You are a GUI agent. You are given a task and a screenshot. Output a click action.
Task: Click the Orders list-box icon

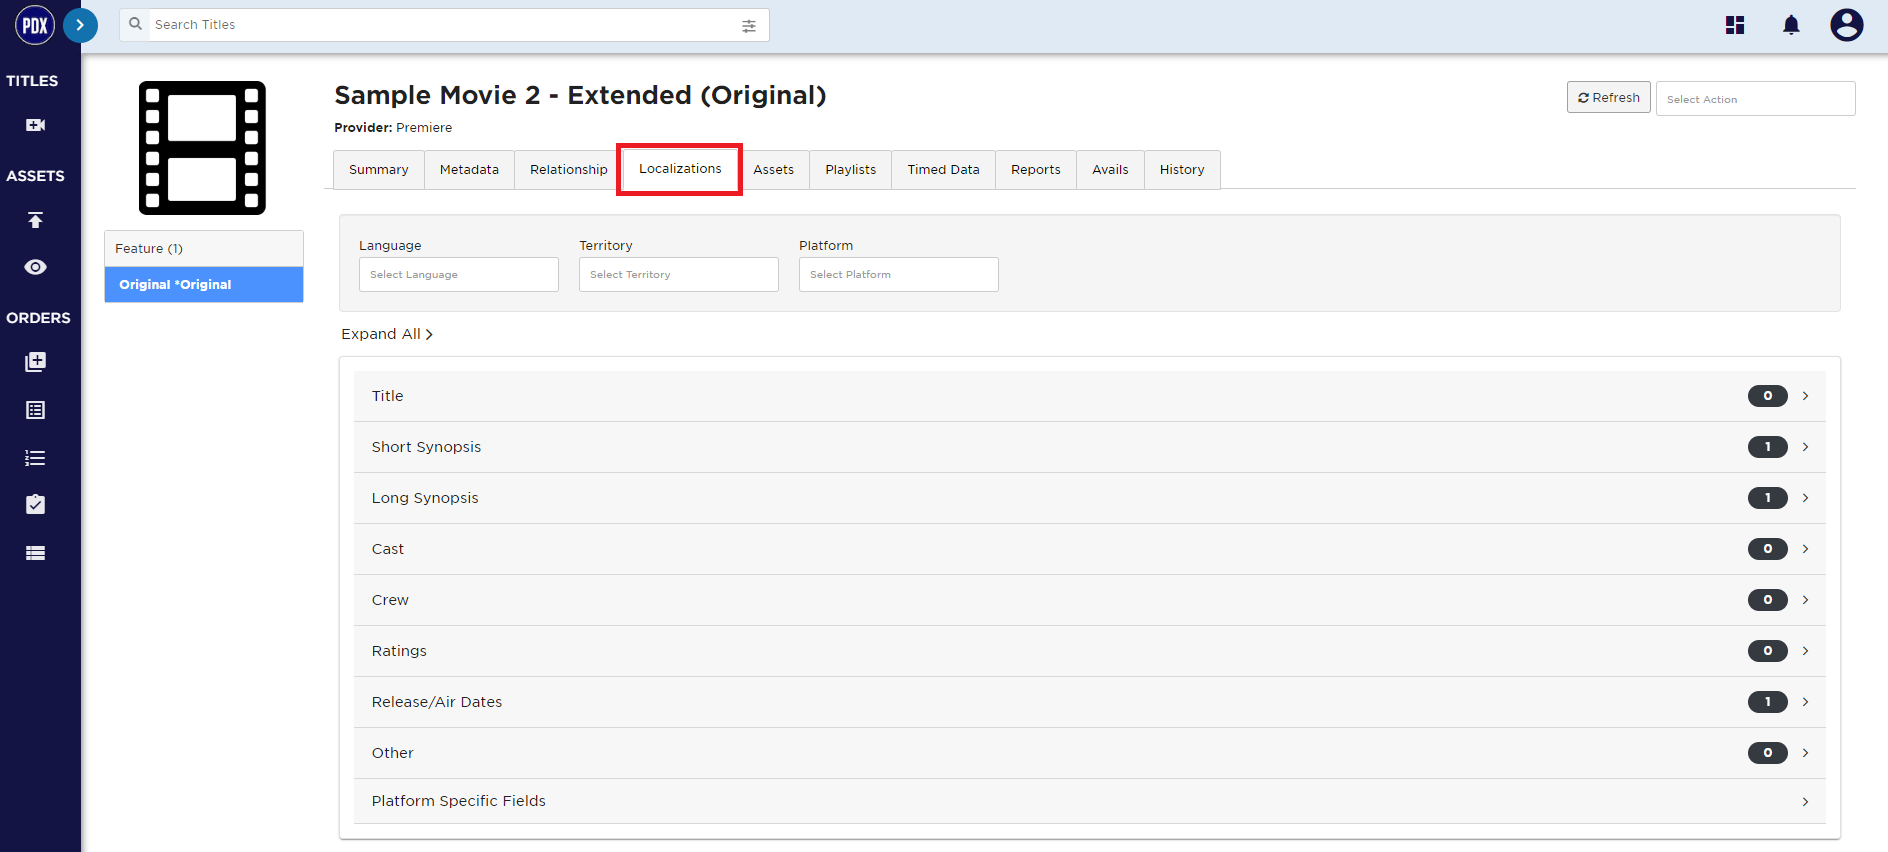click(35, 410)
